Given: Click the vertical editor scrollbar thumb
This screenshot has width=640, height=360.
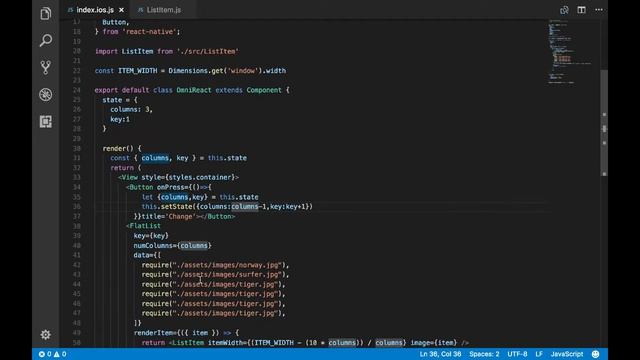Looking at the screenshot, I should (604, 122).
